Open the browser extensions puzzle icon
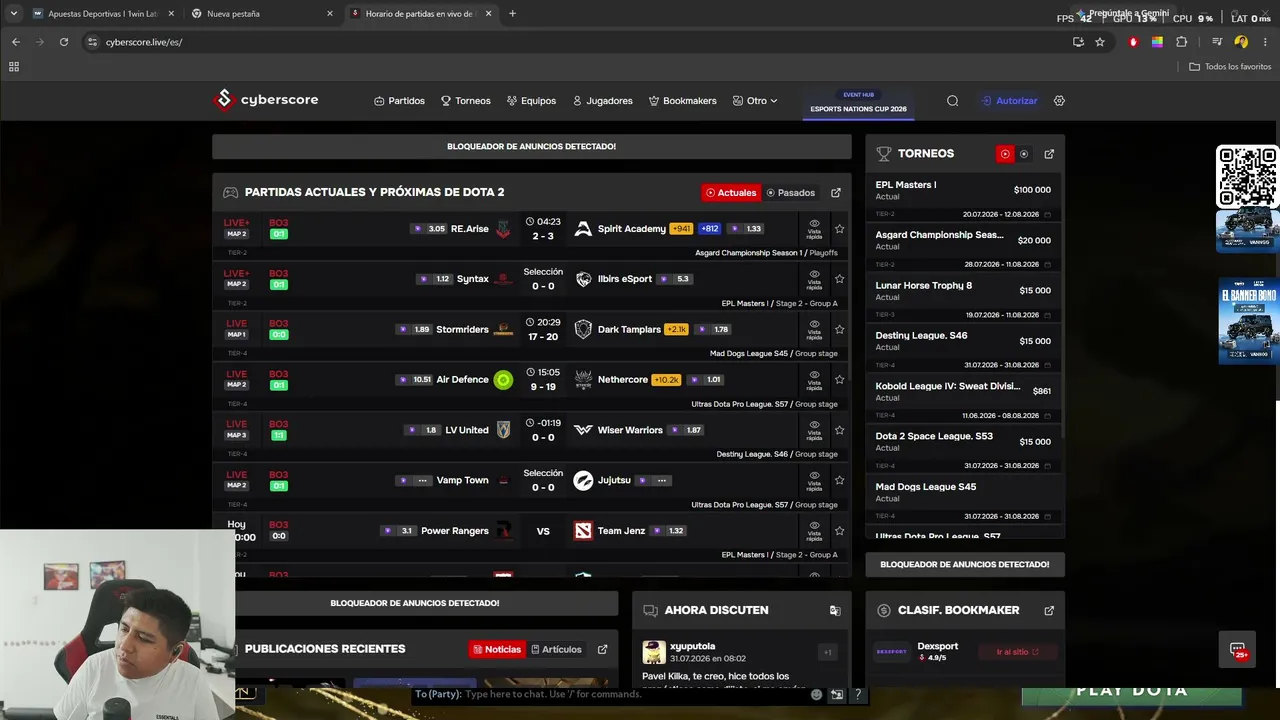The image size is (1280, 720). pyautogui.click(x=1182, y=42)
